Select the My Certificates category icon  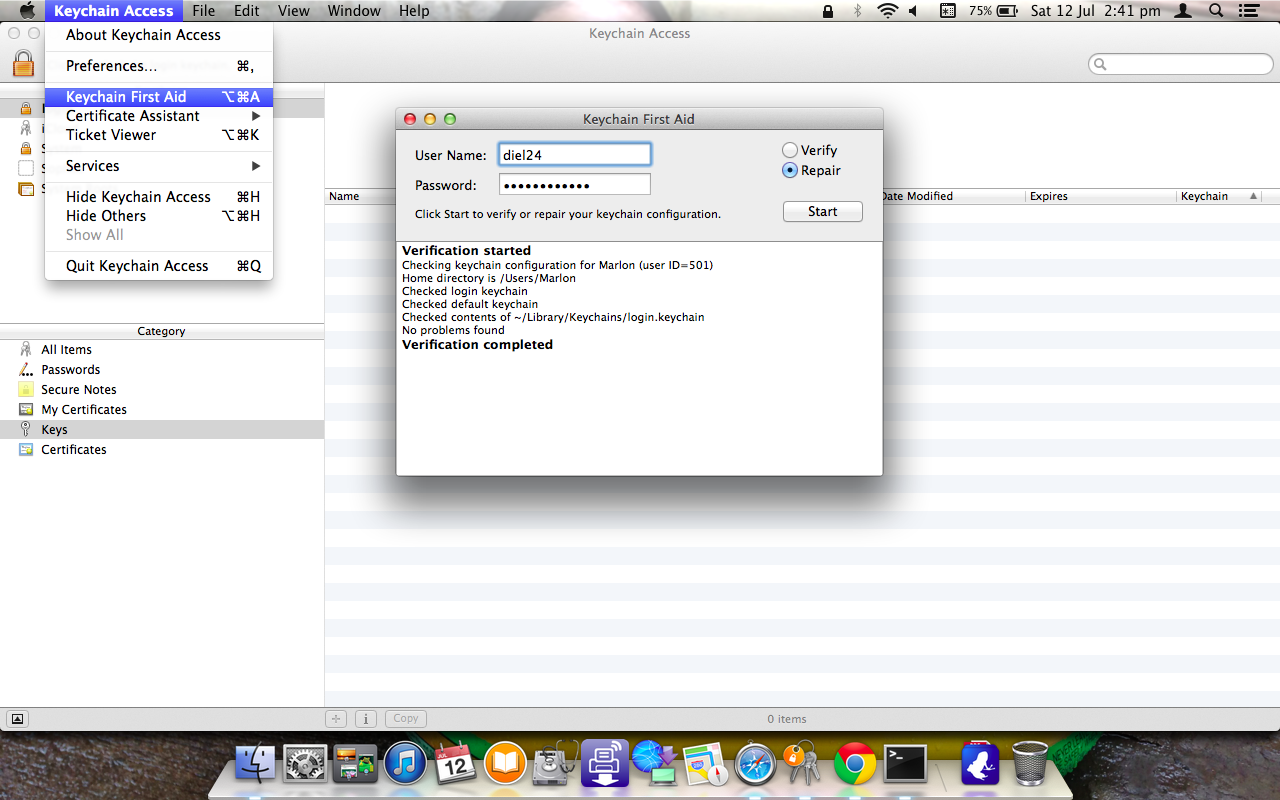click(26, 409)
